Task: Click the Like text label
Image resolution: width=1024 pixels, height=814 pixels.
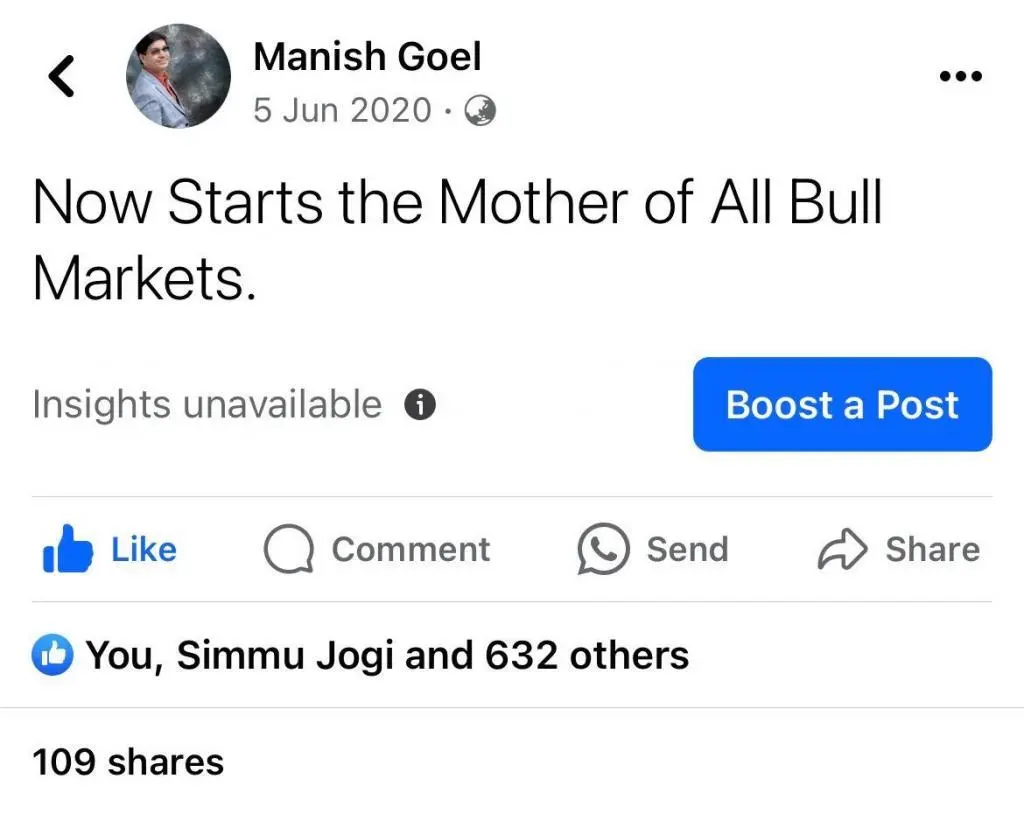Action: 143,549
